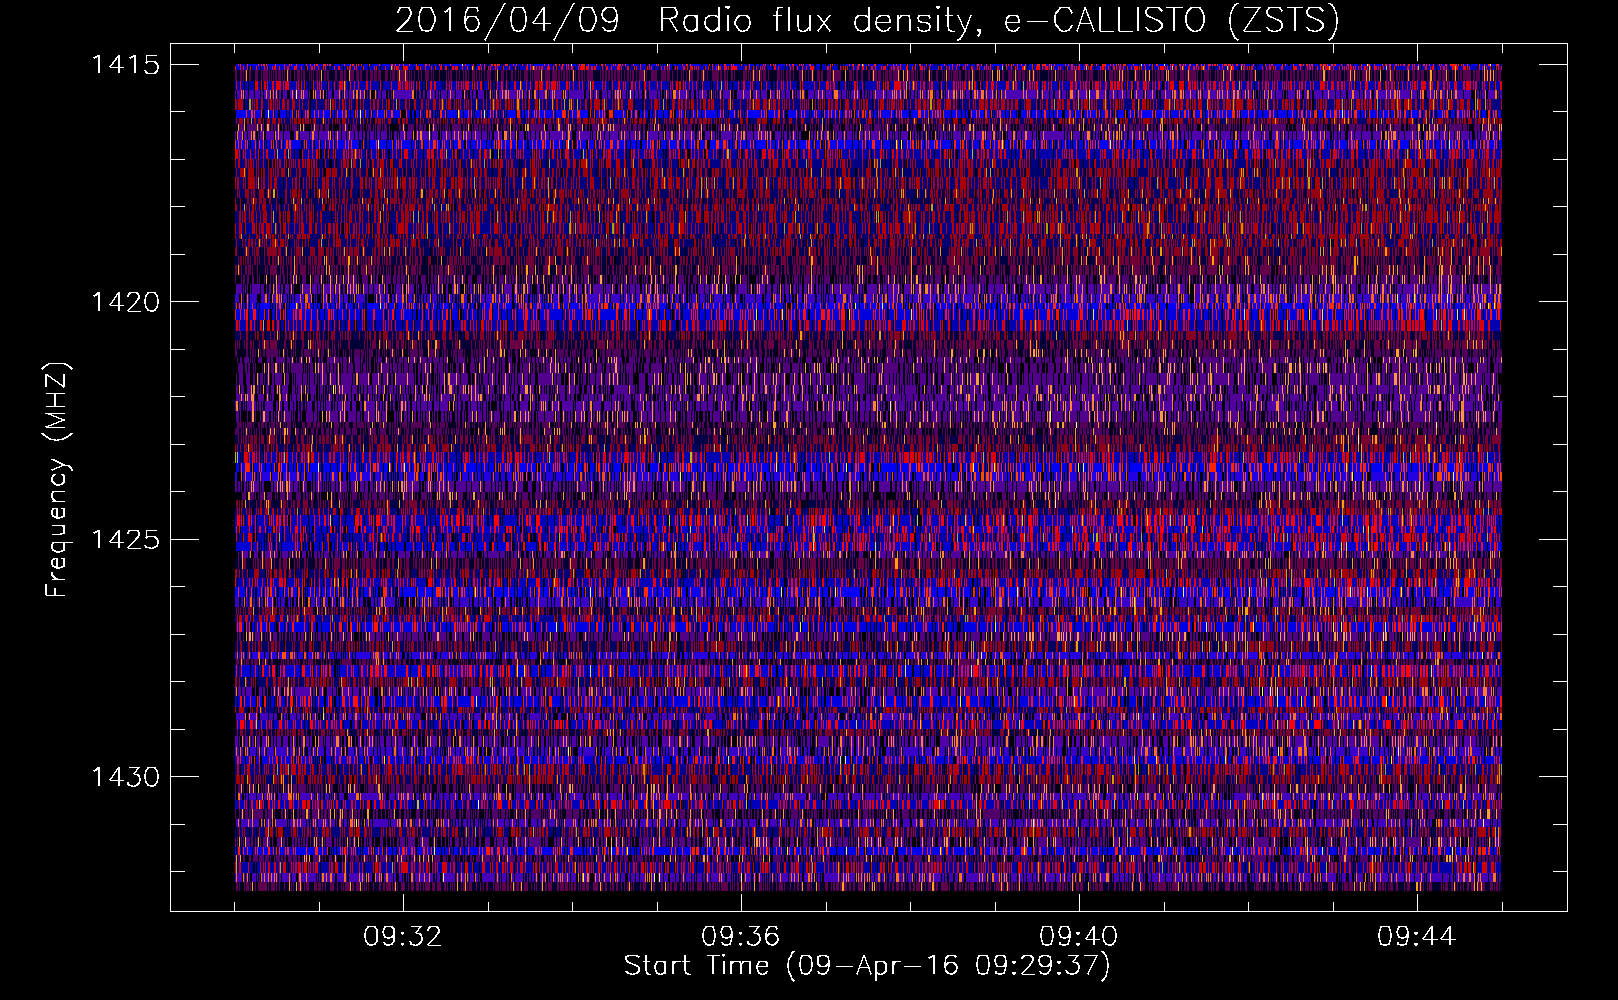Click the 'Frequency (MHZ)' axis title

(x=58, y=479)
